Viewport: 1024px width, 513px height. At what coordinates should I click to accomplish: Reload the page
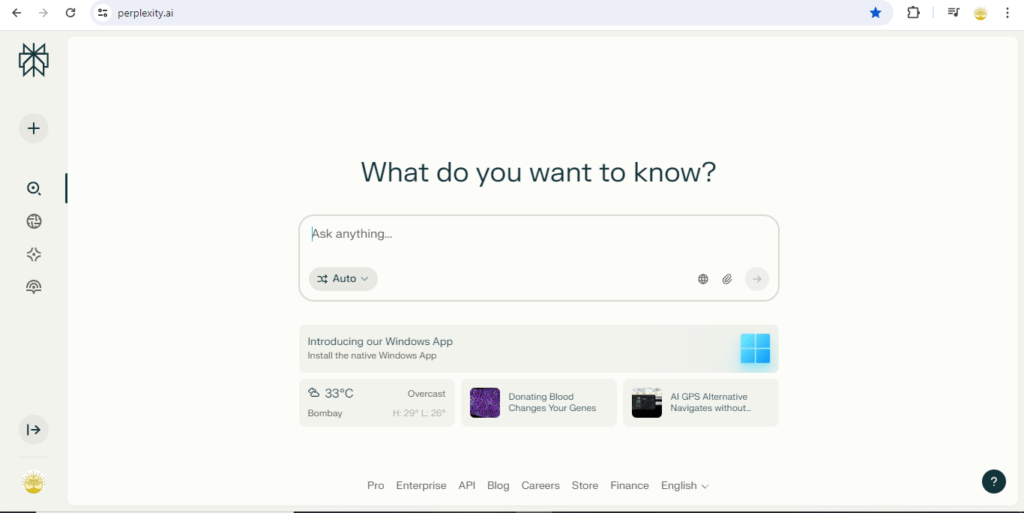tap(70, 12)
